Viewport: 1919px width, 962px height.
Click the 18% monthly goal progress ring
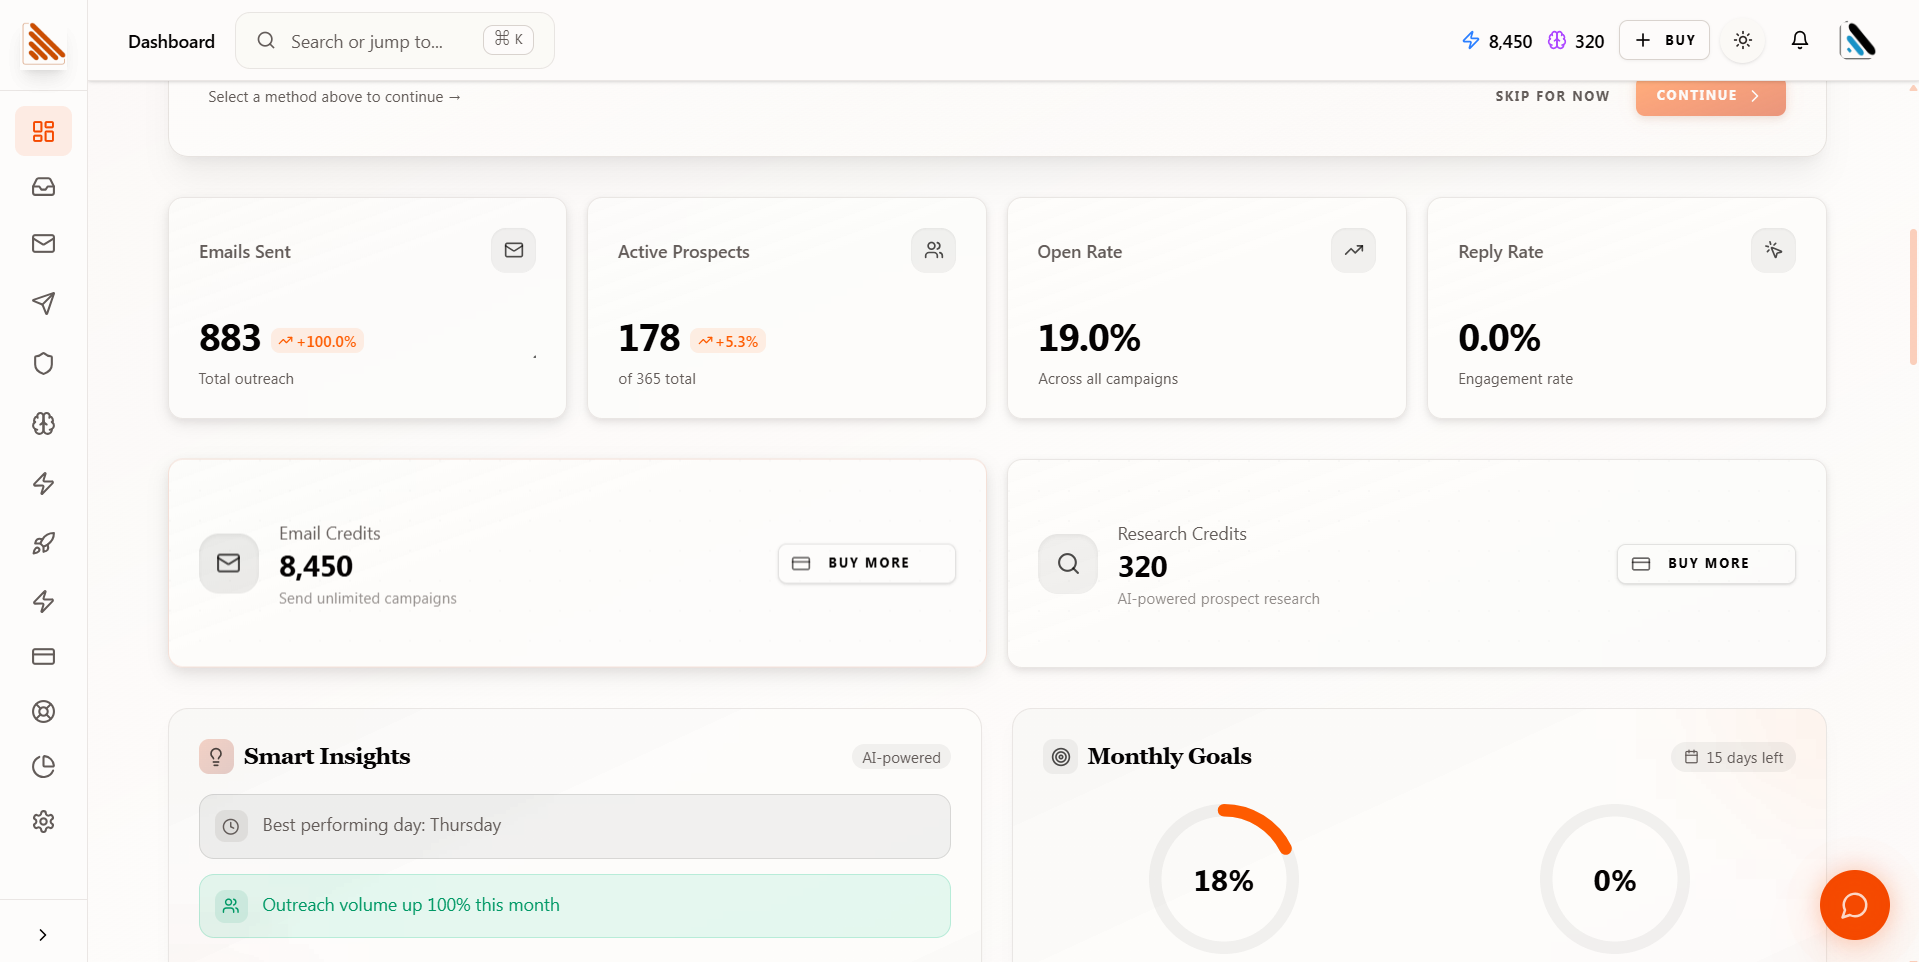pyautogui.click(x=1223, y=879)
